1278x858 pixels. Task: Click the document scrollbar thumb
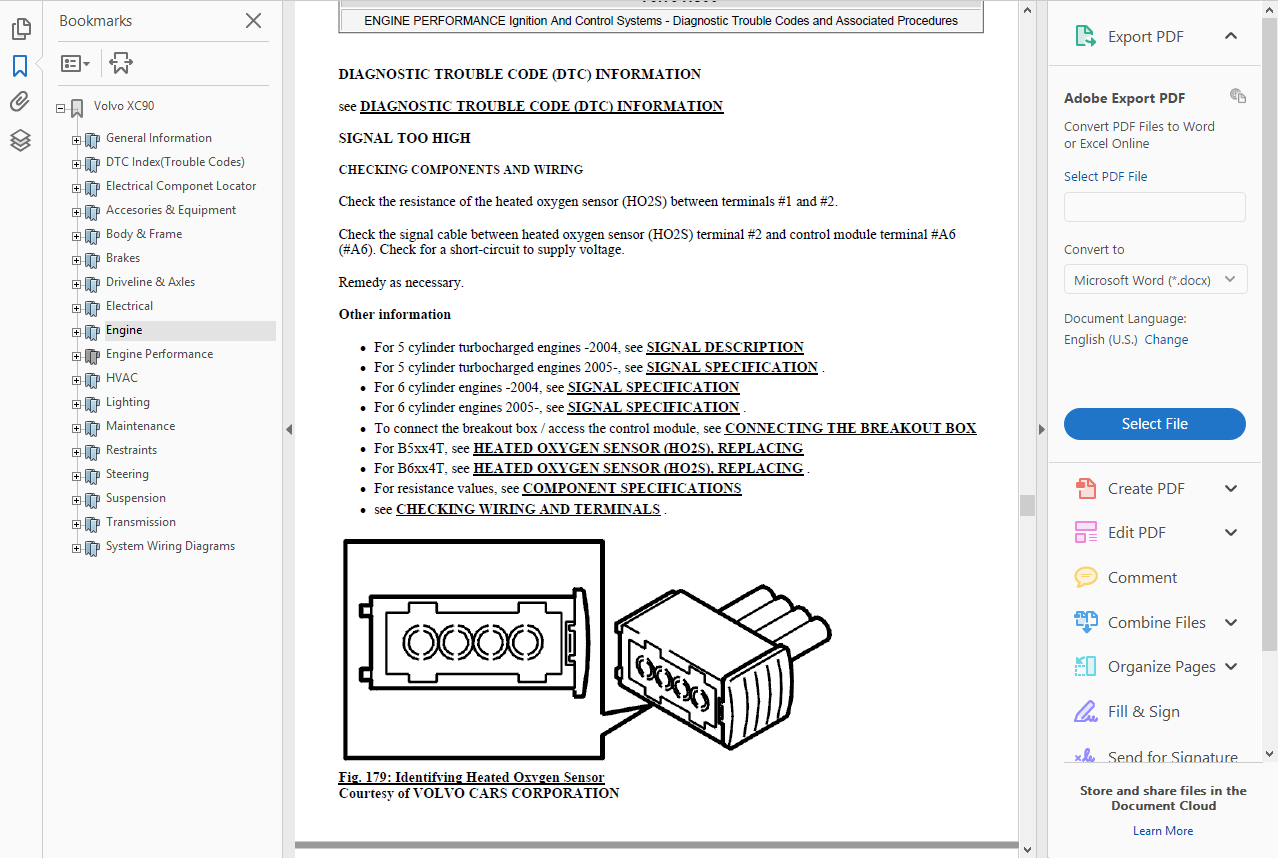click(x=1027, y=505)
